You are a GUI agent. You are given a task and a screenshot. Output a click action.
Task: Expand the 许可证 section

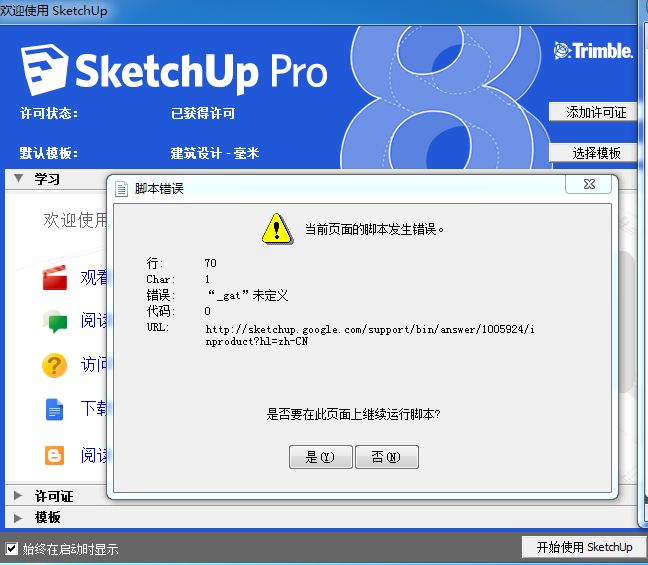point(18,495)
